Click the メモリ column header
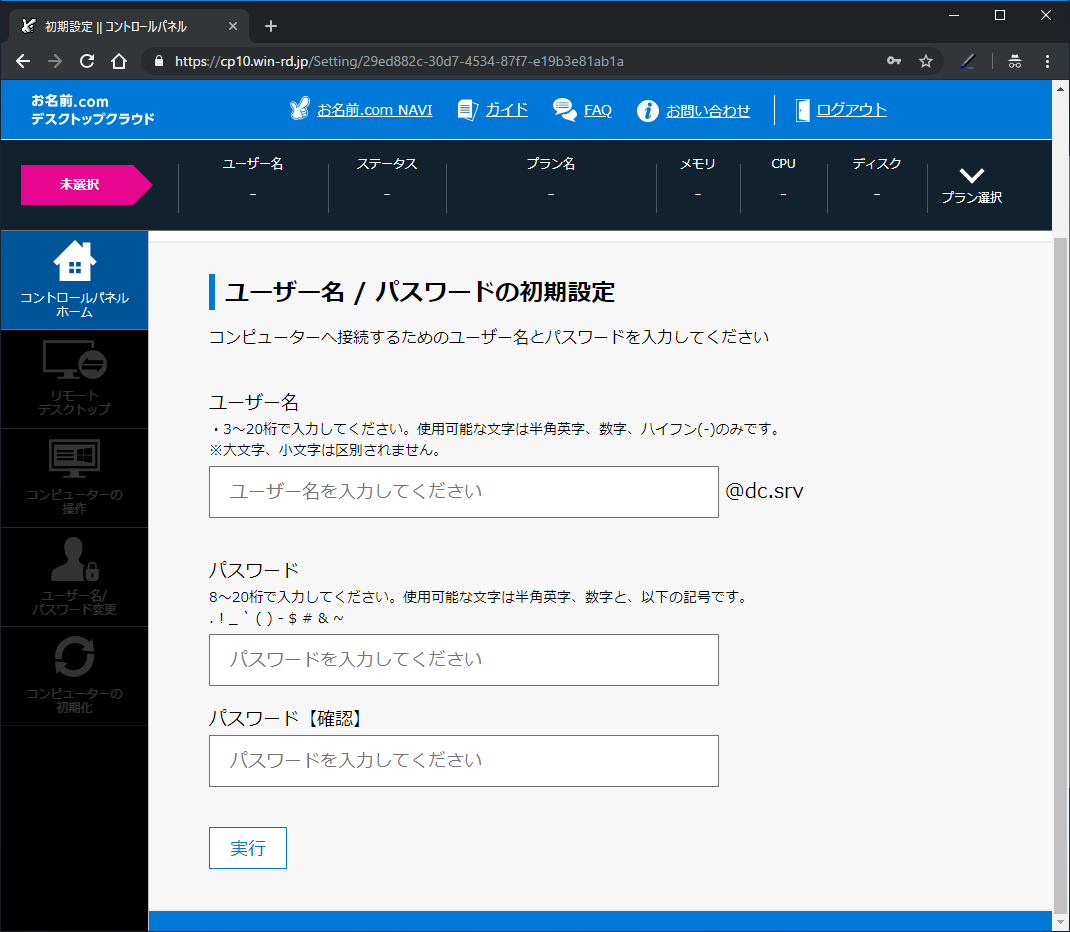1070x932 pixels. tap(697, 164)
